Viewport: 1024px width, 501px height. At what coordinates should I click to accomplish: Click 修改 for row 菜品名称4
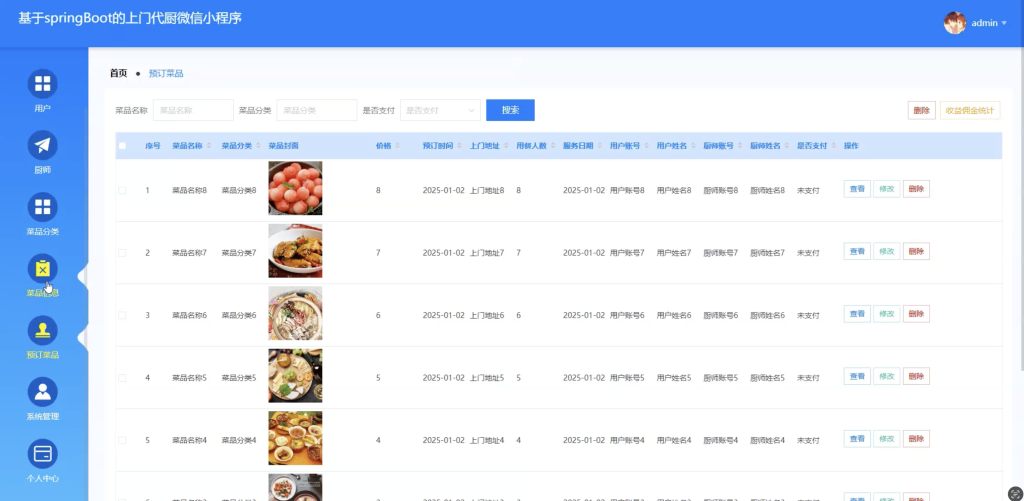point(886,439)
